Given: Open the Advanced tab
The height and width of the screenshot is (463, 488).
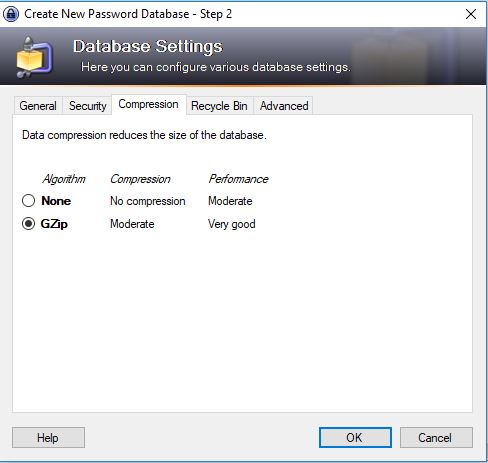Looking at the screenshot, I should tap(284, 106).
